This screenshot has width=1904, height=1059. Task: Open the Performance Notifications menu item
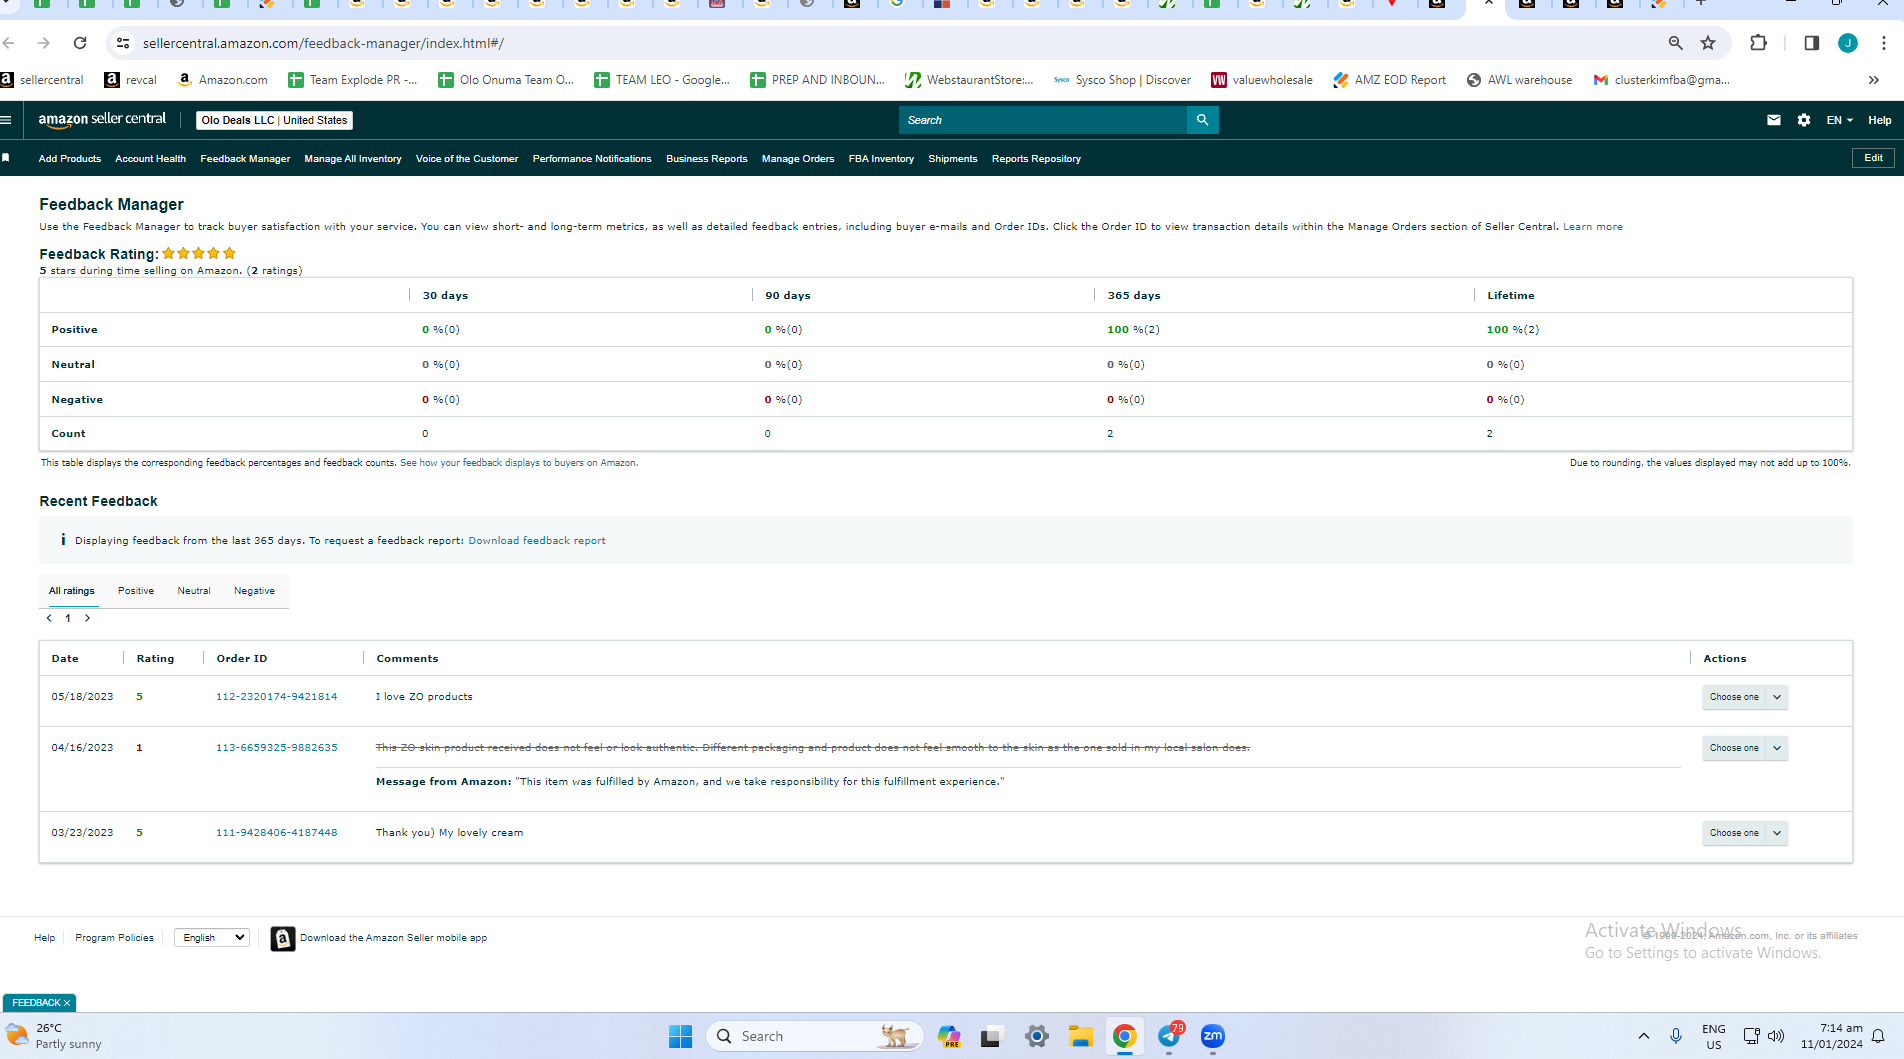tap(592, 159)
